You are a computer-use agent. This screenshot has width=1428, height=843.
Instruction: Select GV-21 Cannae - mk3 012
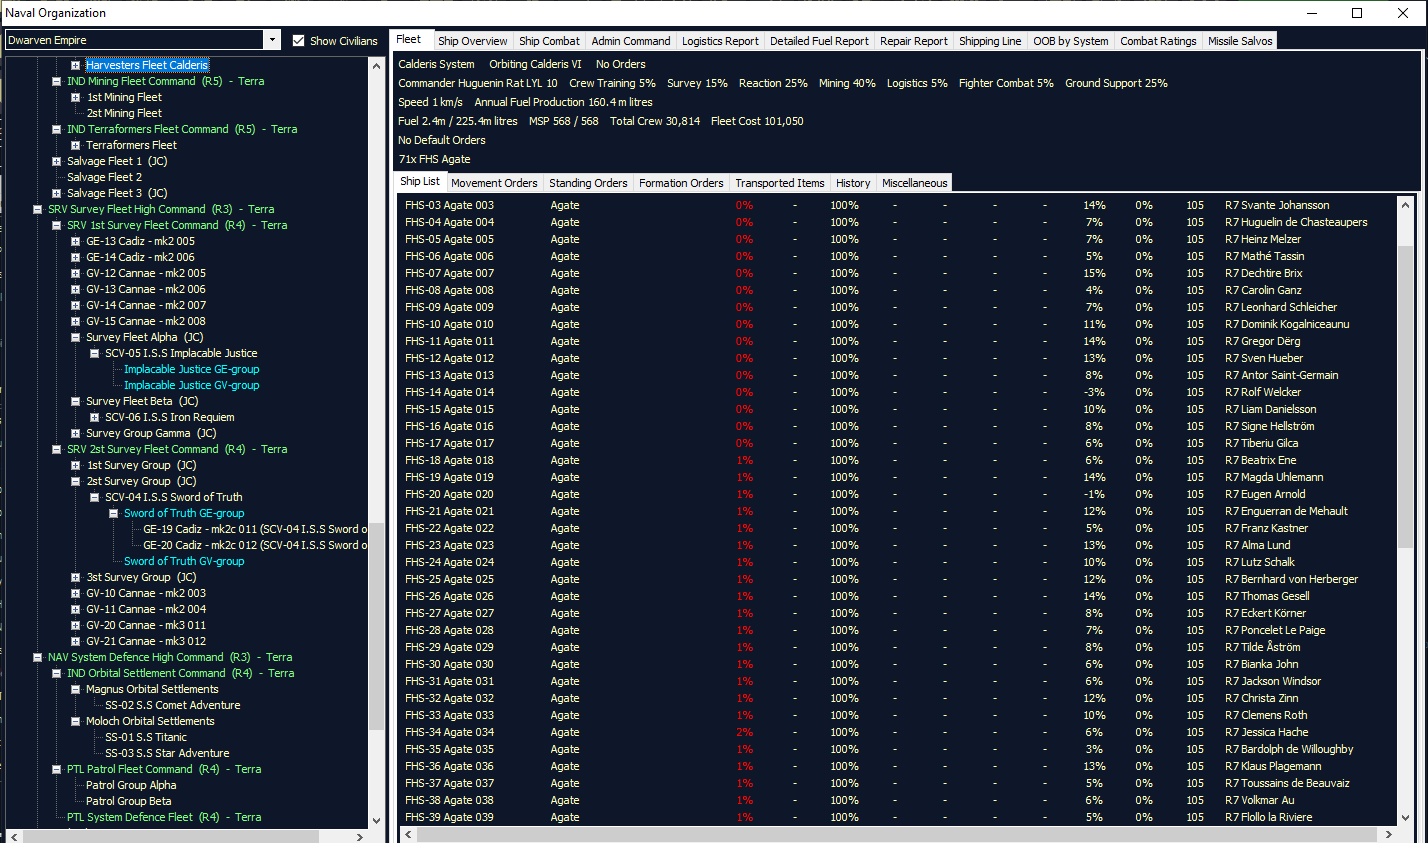point(146,641)
